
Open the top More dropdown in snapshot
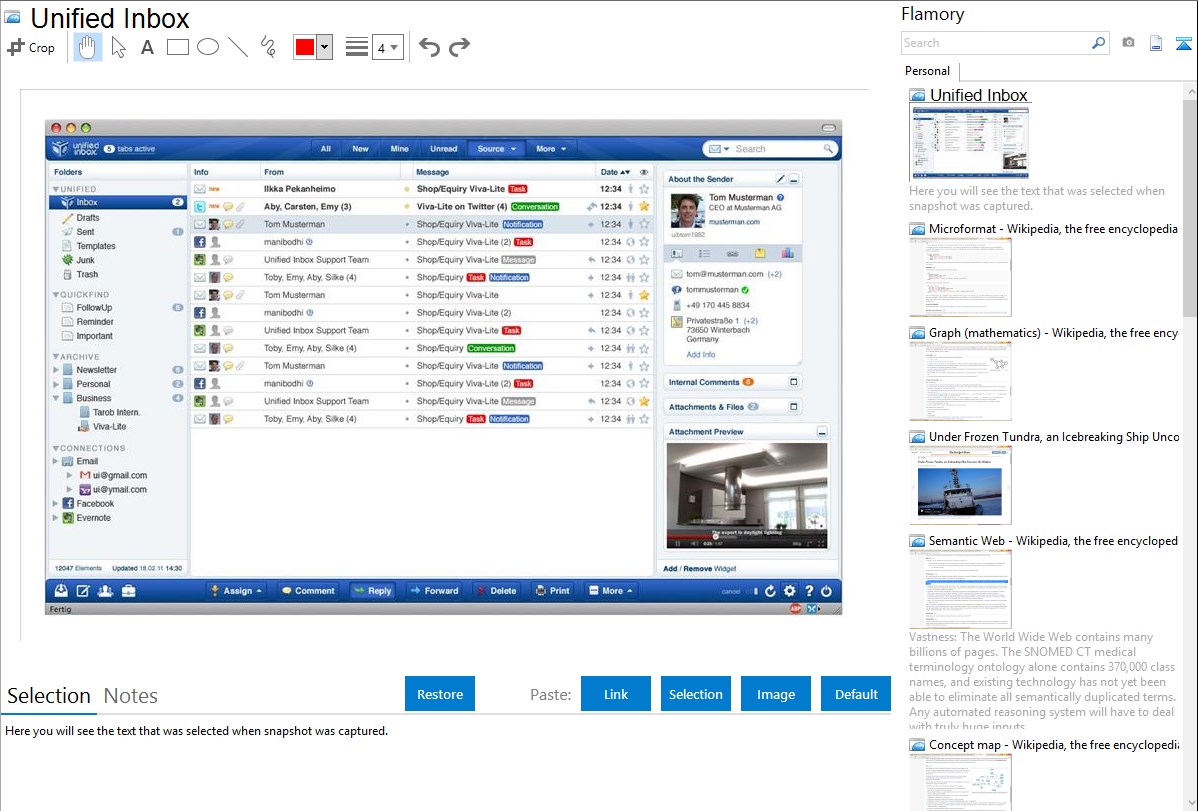(x=551, y=149)
